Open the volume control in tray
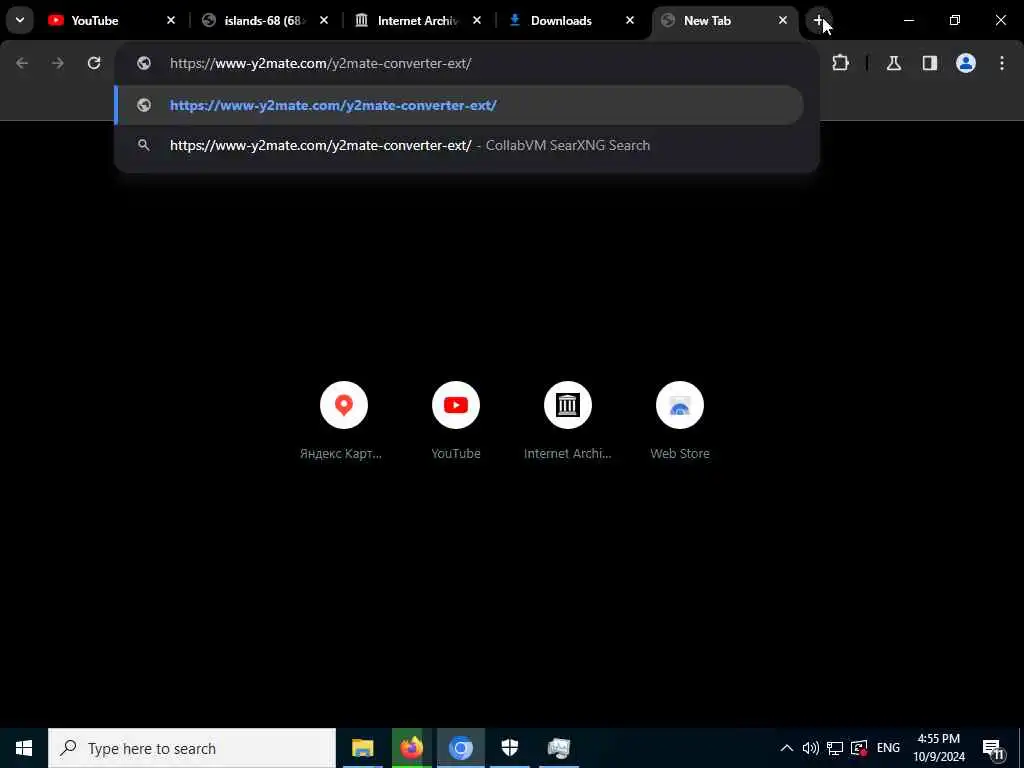1024x768 pixels. (x=810, y=748)
